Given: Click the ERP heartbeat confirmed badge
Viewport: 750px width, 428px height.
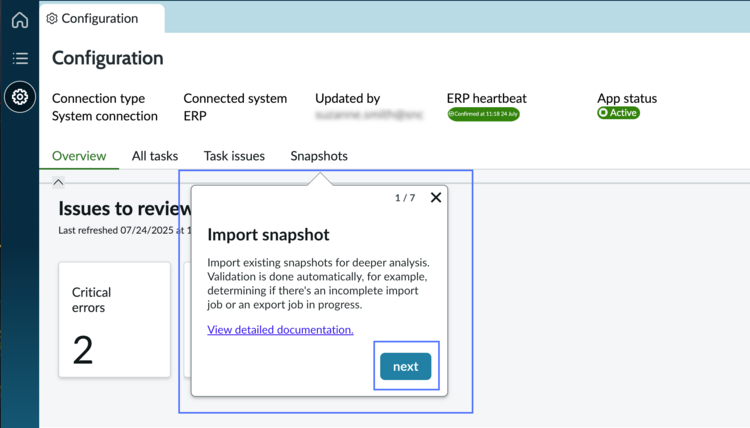Looking at the screenshot, I should coord(484,114).
